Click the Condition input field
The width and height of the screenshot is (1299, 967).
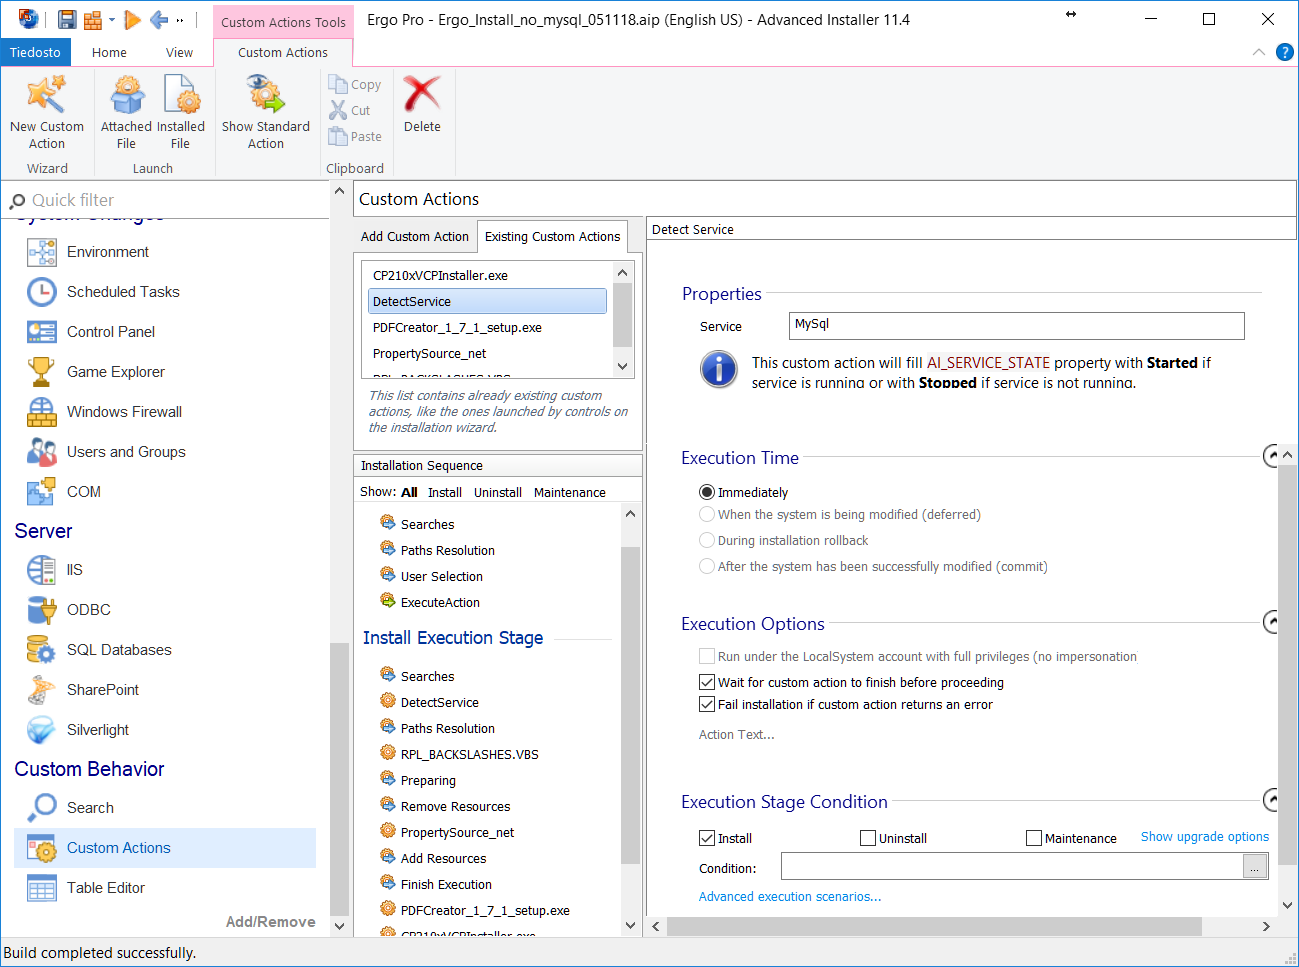pyautogui.click(x=1011, y=867)
